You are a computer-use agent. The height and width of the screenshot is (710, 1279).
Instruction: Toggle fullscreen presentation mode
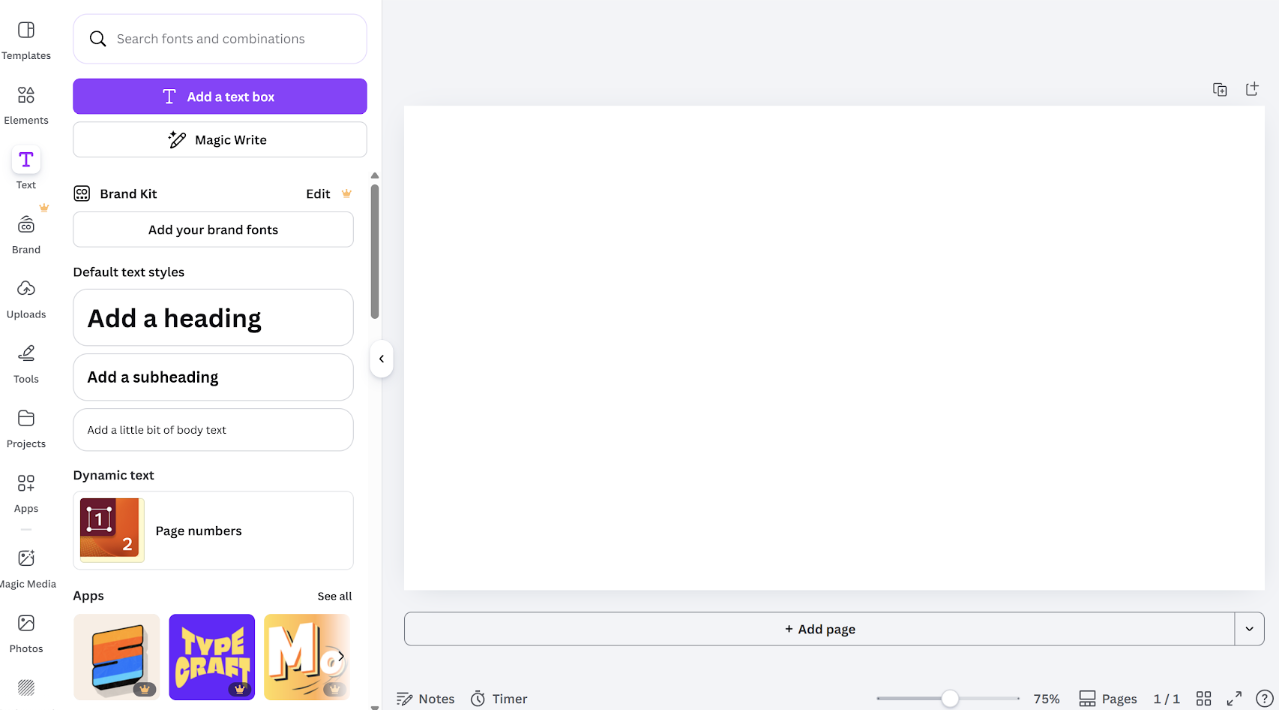click(x=1234, y=698)
